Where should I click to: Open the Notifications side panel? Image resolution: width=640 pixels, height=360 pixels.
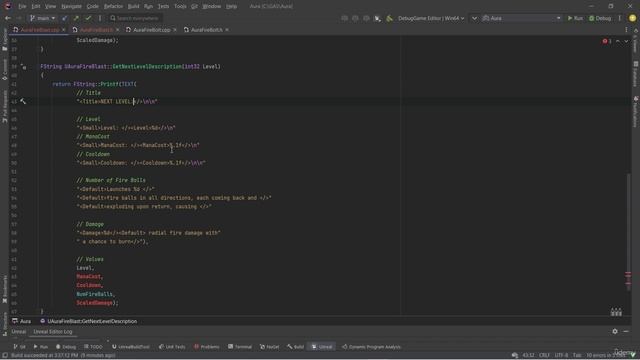tap(636, 111)
